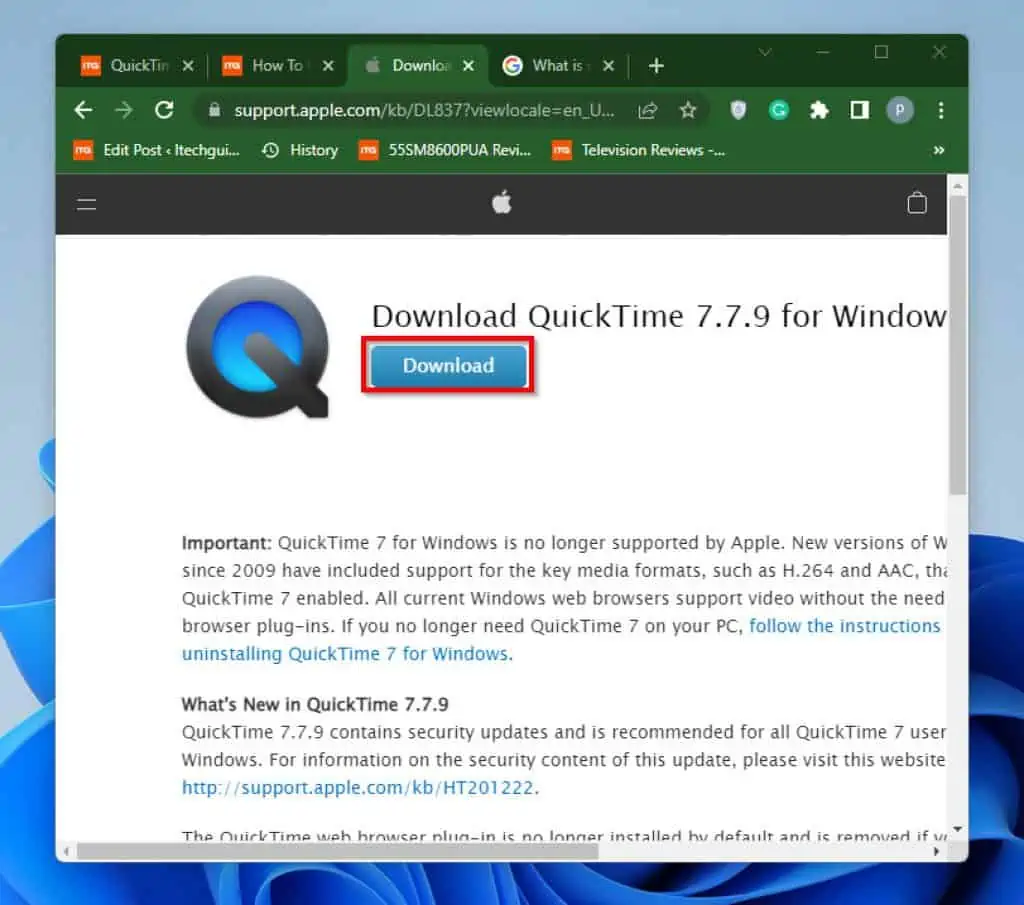Bookmark this page with the star icon
1024x905 pixels.
688,110
